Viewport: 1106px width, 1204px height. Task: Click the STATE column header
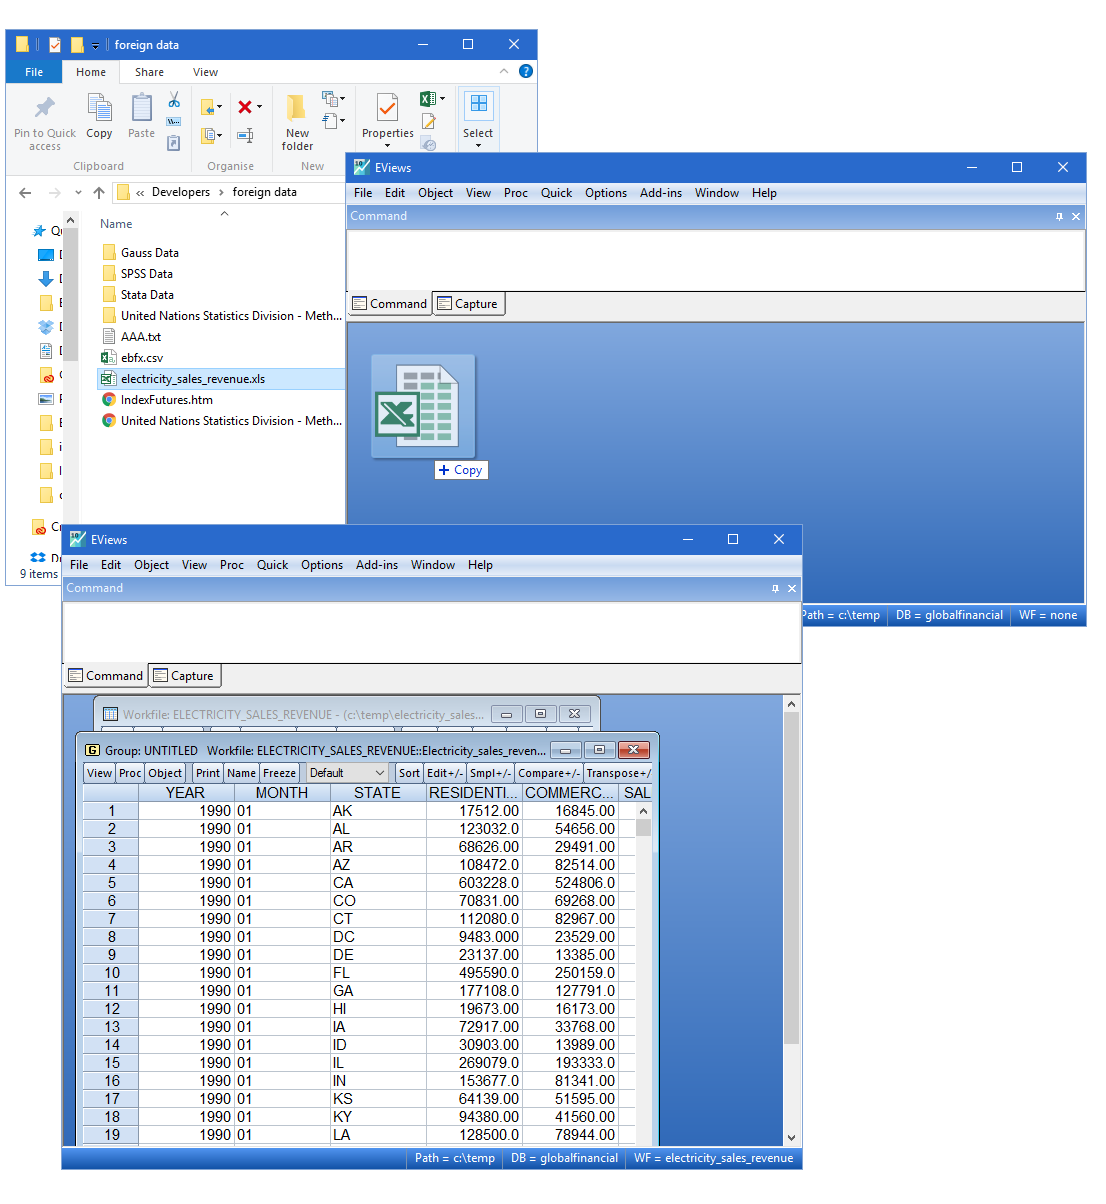coord(377,793)
